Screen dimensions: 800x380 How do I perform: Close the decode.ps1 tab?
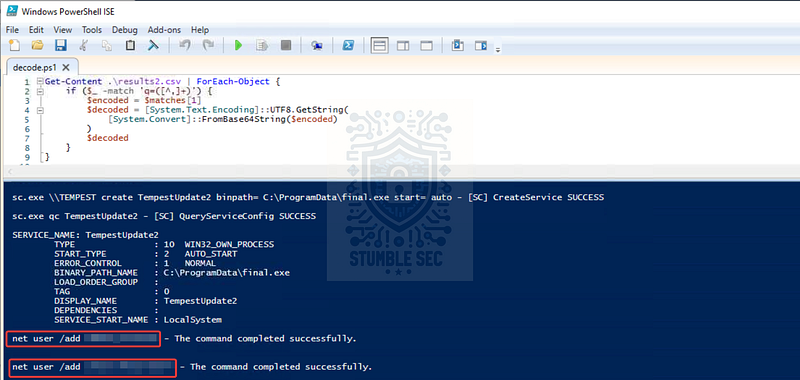[x=66, y=67]
